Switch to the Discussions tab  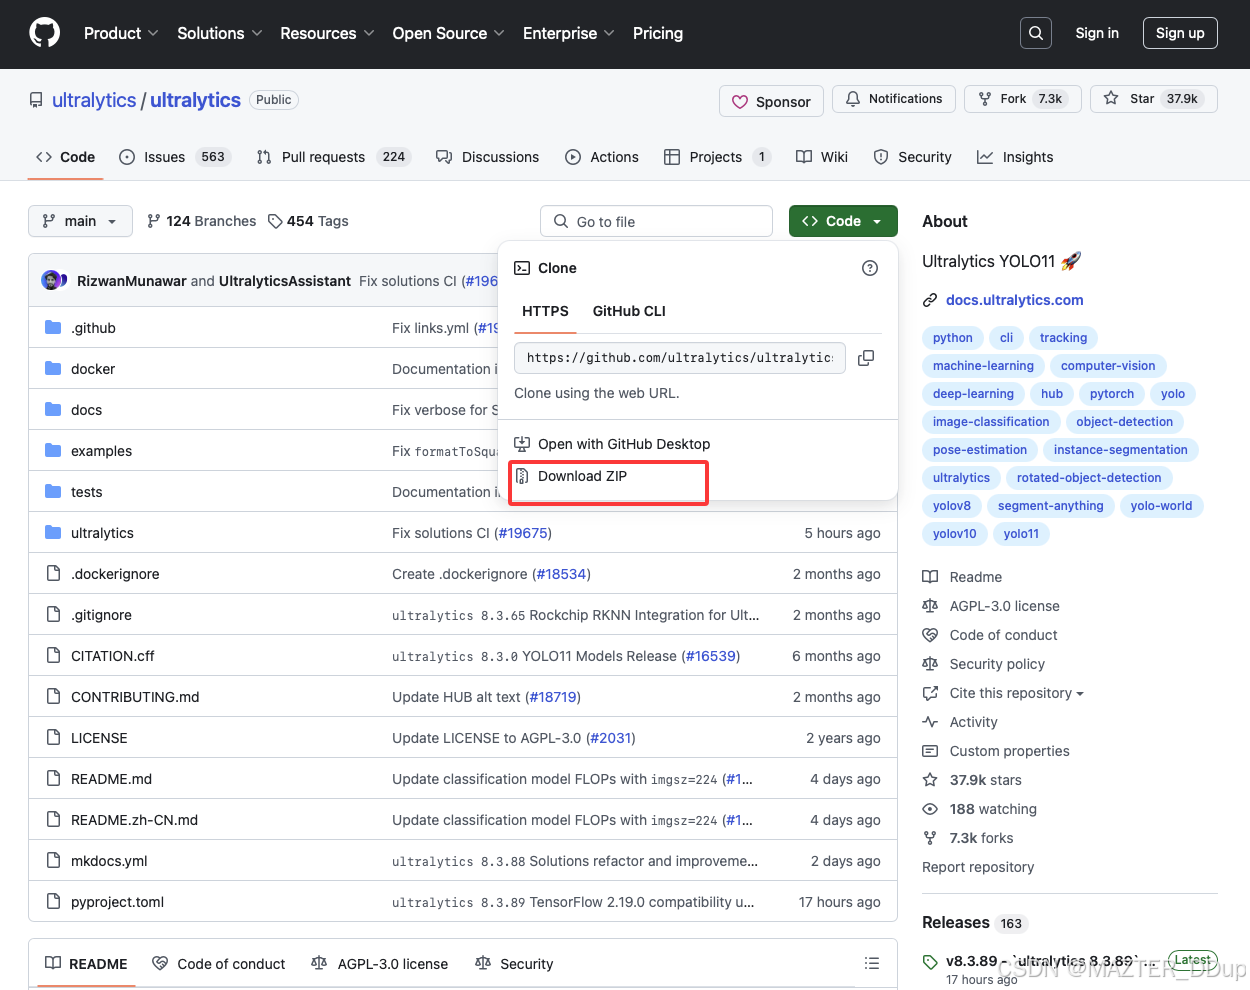[488, 157]
